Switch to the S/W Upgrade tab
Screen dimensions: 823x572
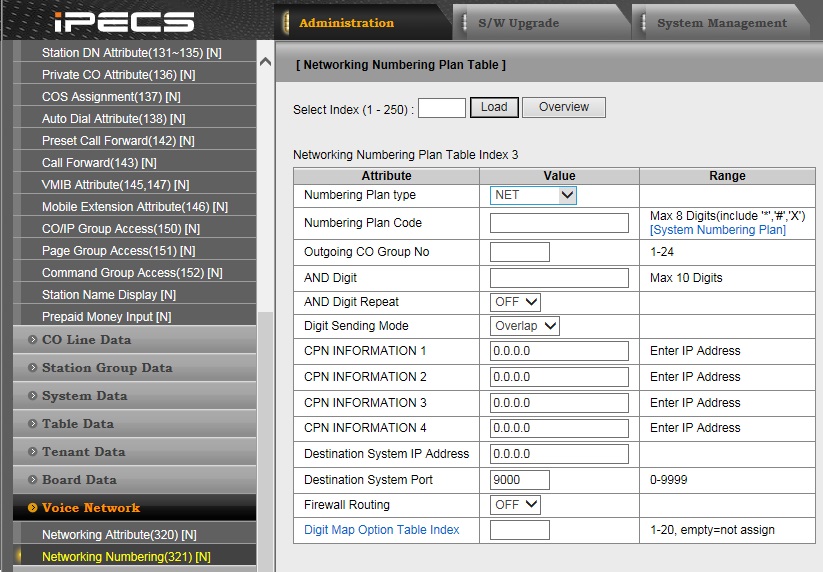(517, 23)
